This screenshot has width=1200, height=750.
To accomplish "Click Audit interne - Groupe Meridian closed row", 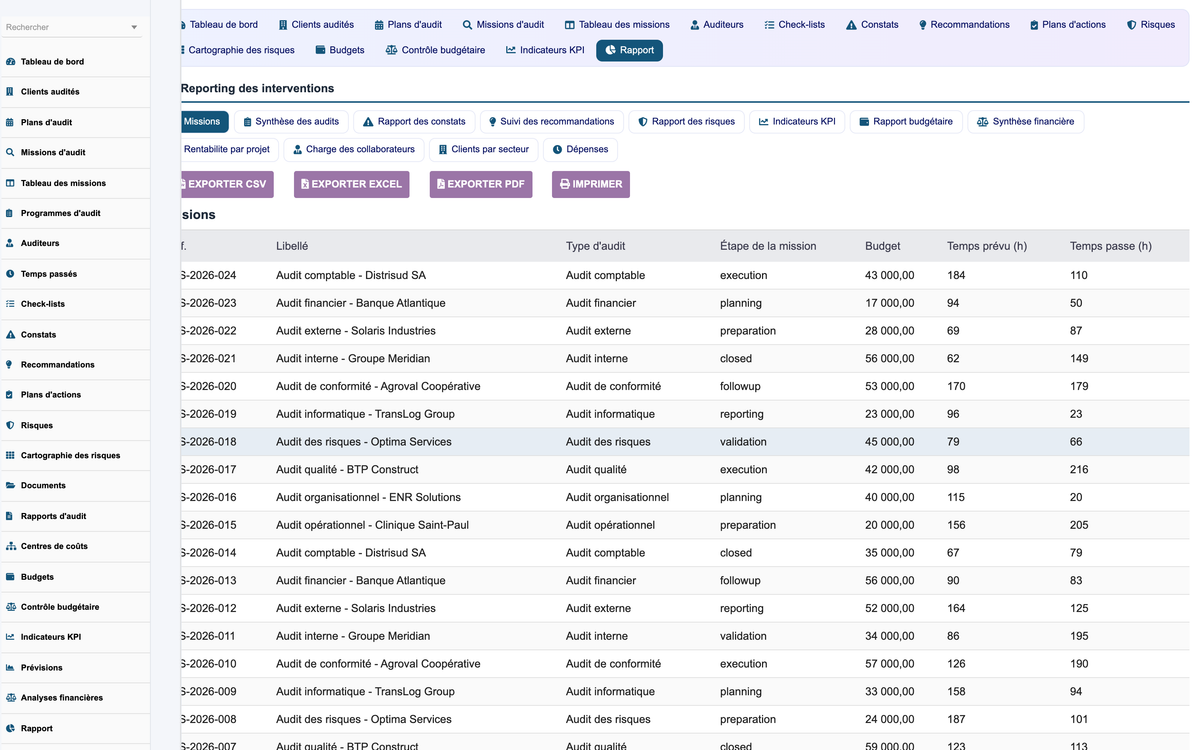I will tap(685, 359).
